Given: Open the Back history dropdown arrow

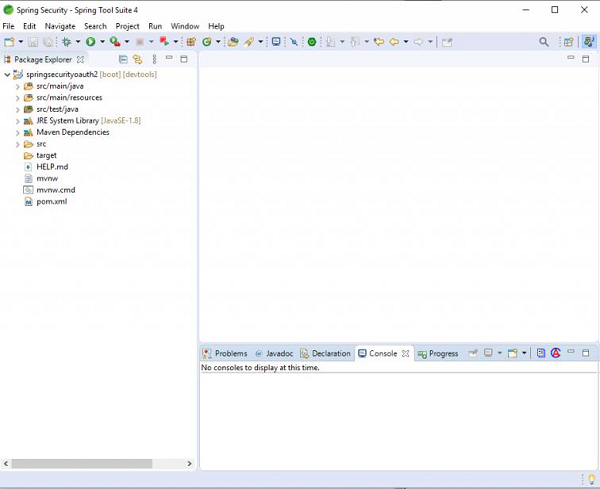Looking at the screenshot, I should tap(406, 42).
